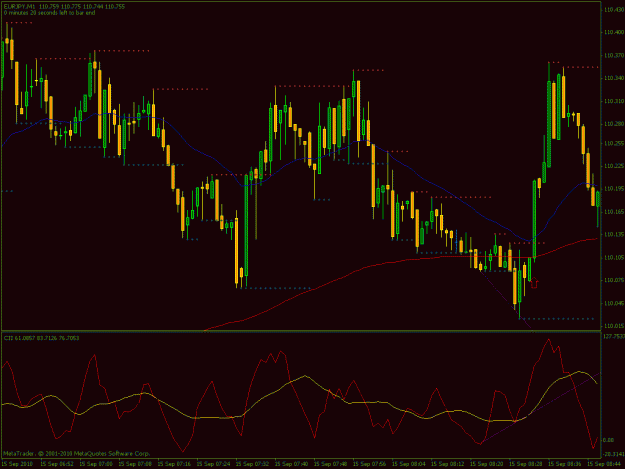
Task: Select the 15 Sep 08:12 time label
Action: click(447, 464)
